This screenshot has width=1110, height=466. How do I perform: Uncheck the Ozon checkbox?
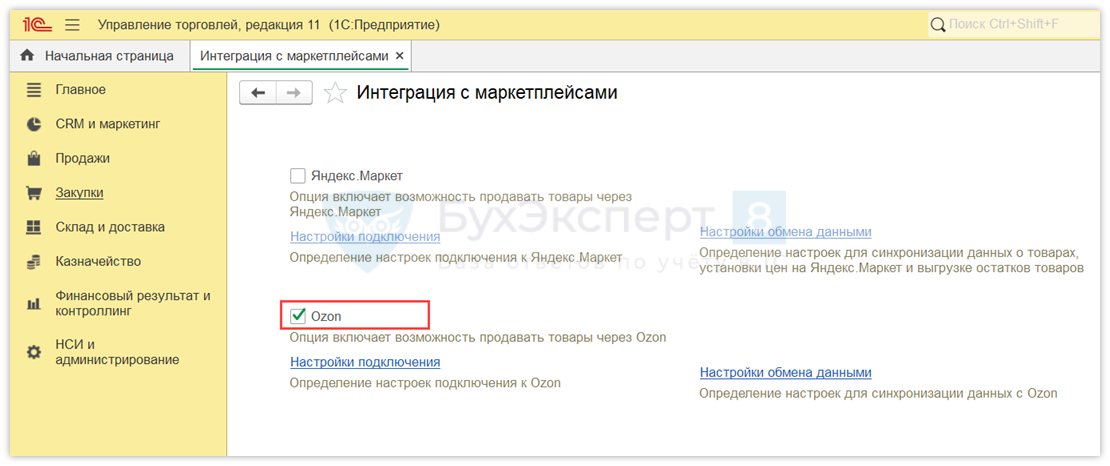(x=297, y=315)
